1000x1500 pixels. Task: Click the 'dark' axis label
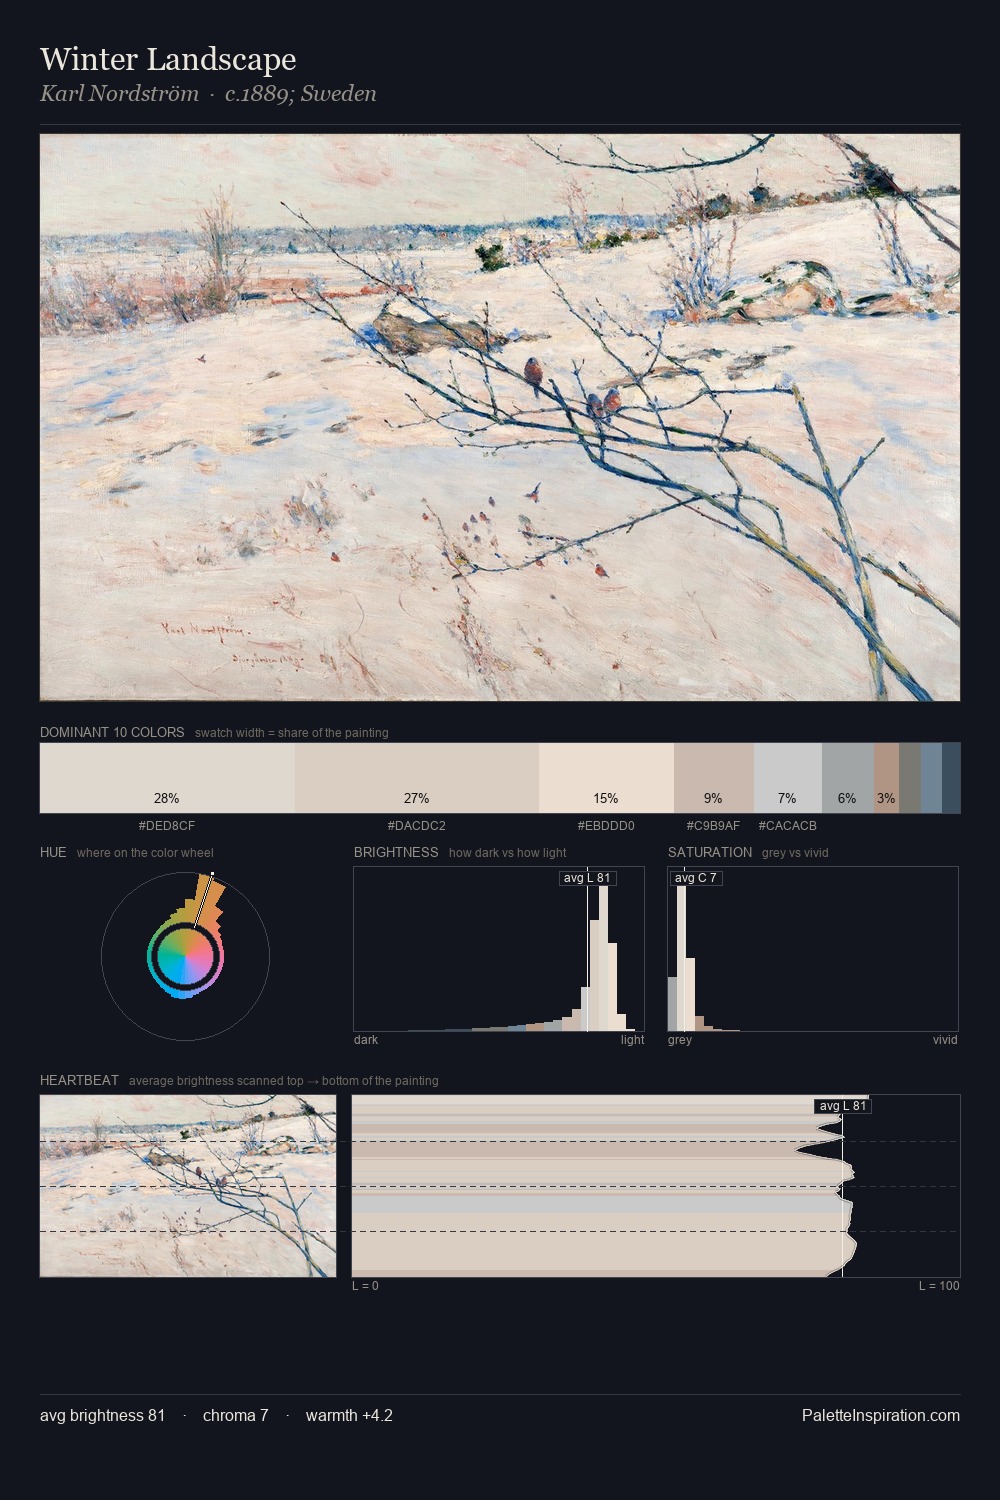[x=366, y=1040]
